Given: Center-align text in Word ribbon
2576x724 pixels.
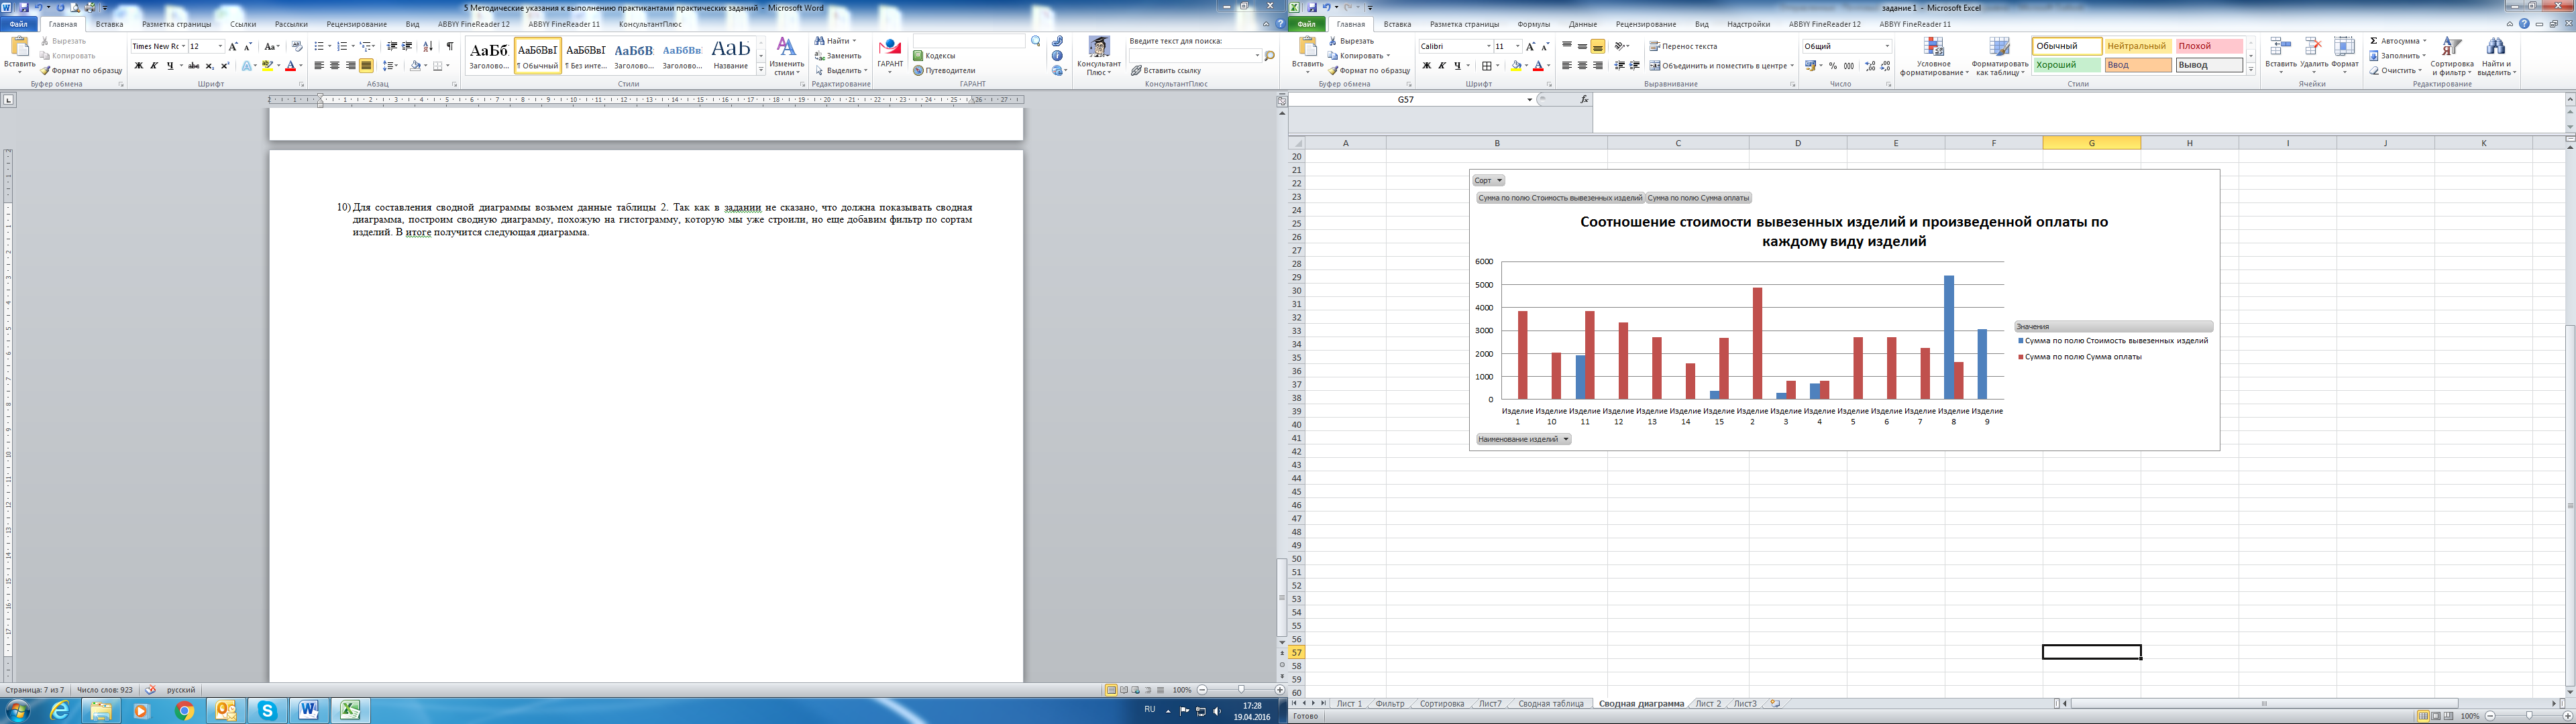Looking at the screenshot, I should click(x=335, y=66).
